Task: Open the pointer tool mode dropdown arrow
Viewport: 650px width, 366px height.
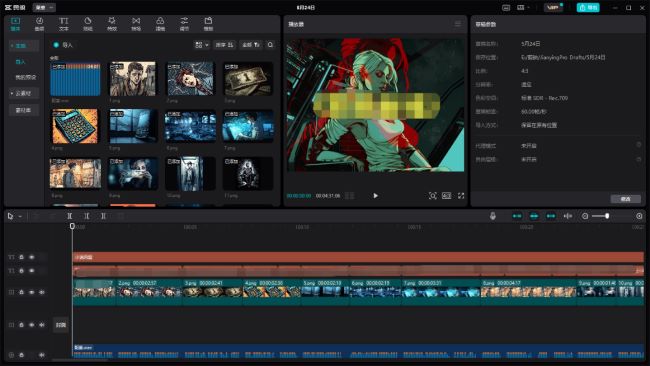Action: coord(20,216)
